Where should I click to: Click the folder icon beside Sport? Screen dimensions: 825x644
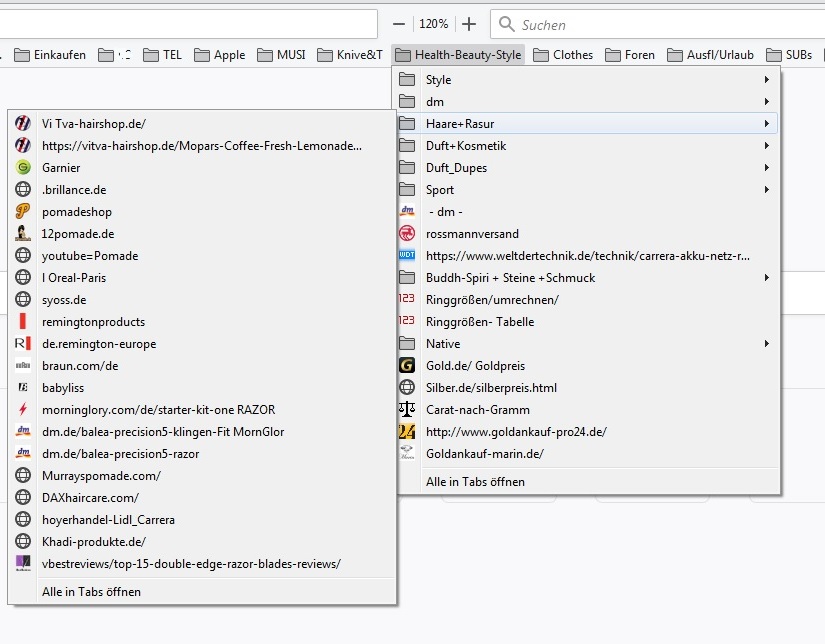coord(407,190)
